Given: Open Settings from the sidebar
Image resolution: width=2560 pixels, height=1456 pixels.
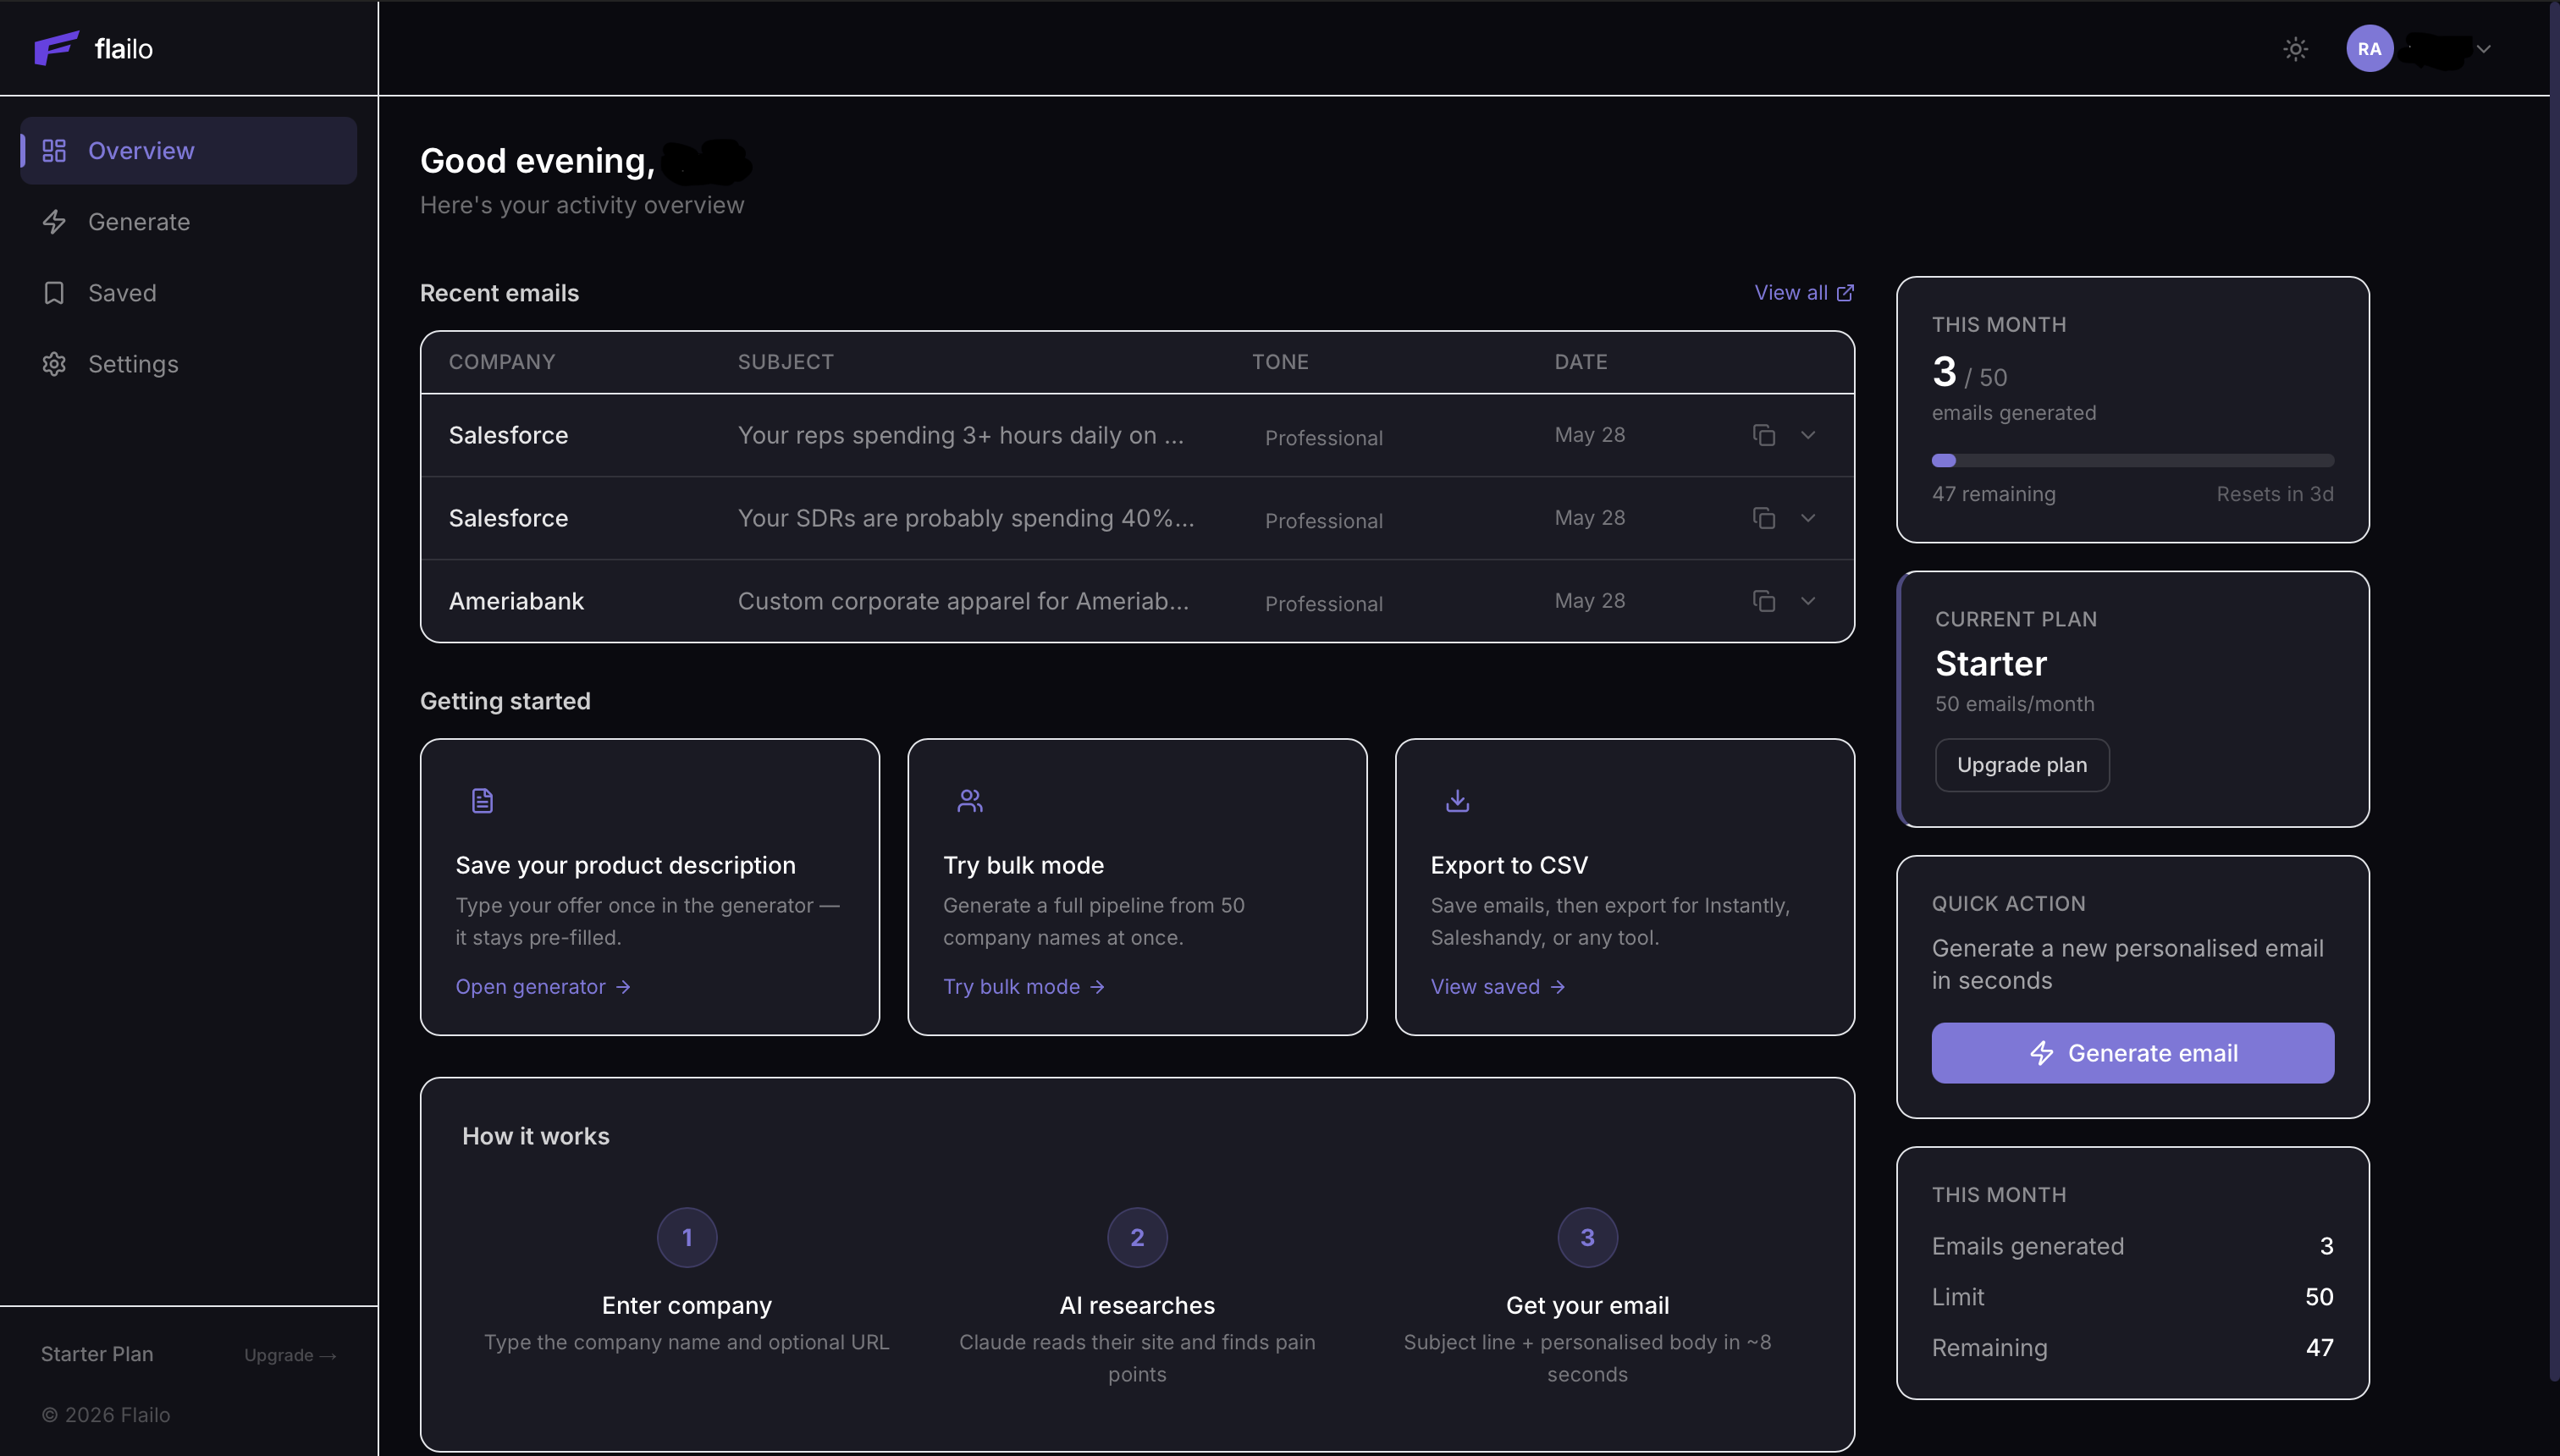Looking at the screenshot, I should coord(188,364).
